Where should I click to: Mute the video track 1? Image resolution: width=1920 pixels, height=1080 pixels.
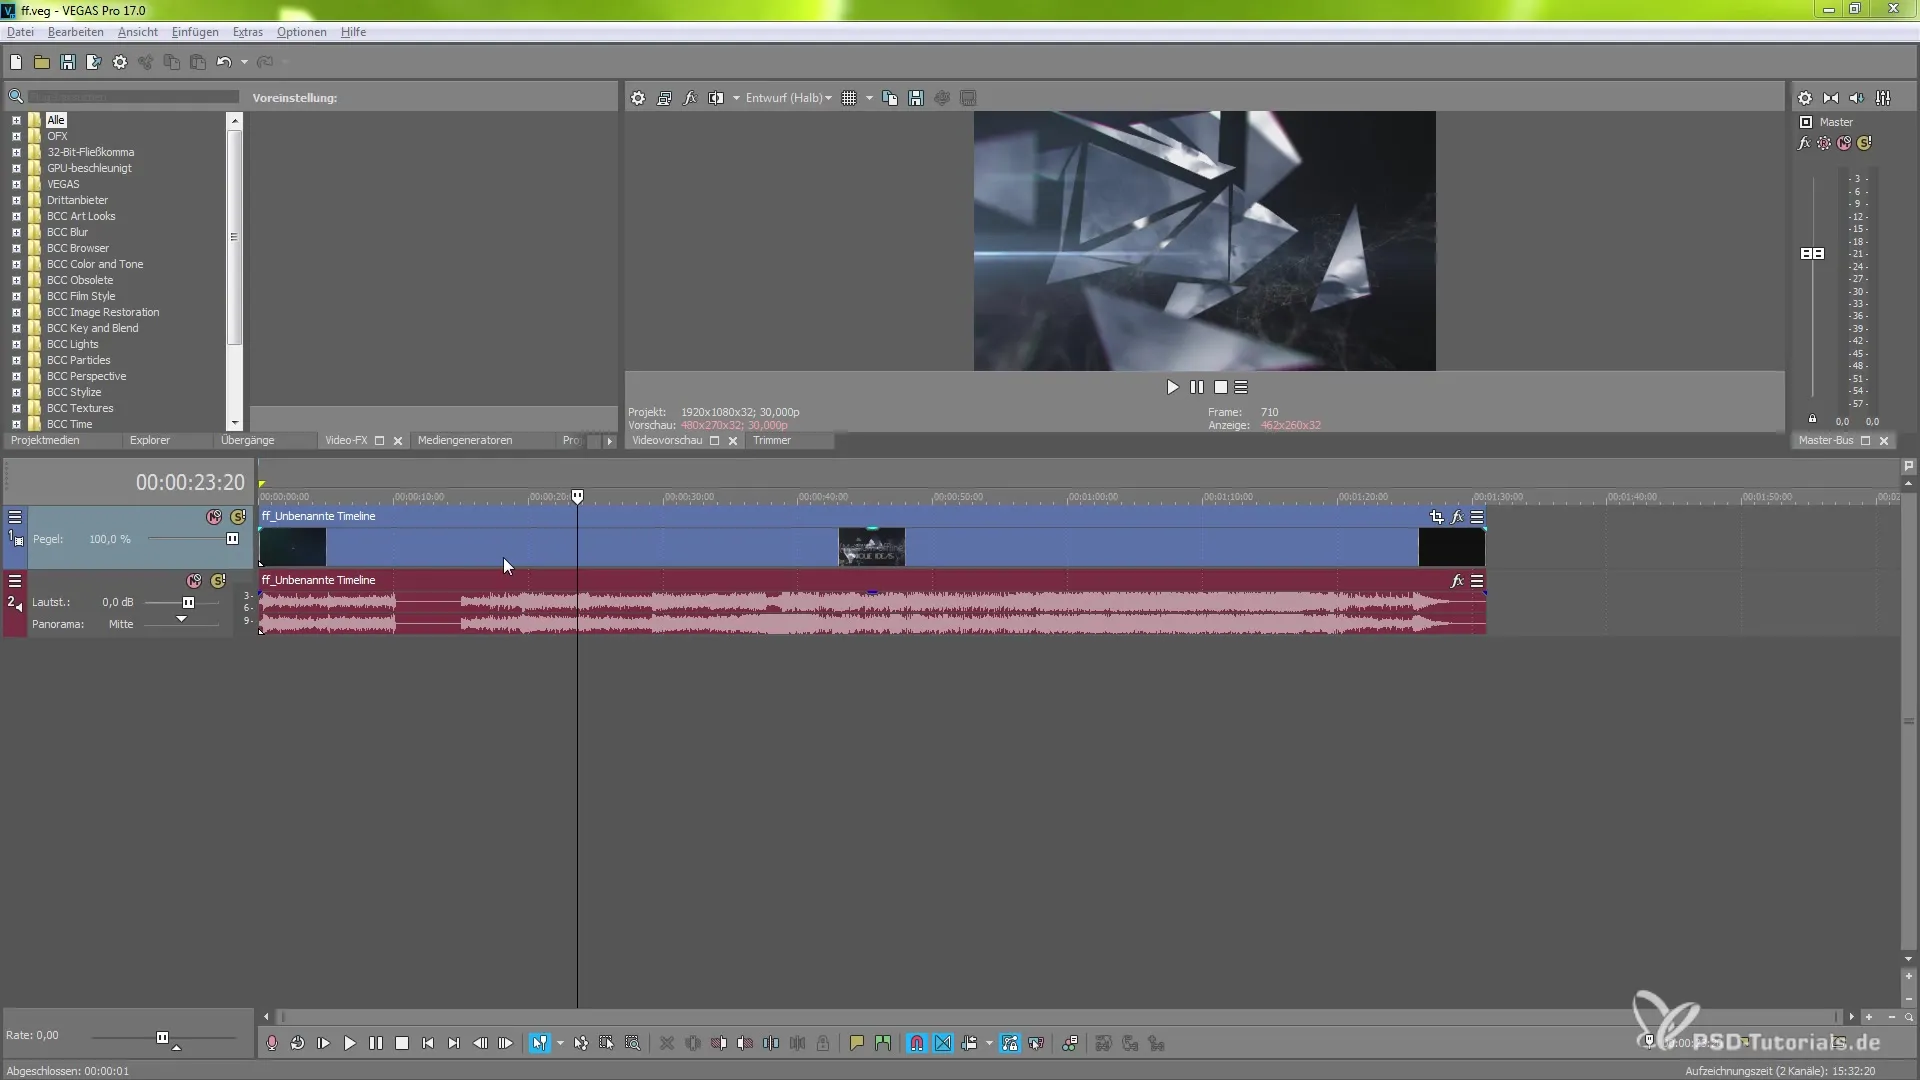(x=214, y=517)
